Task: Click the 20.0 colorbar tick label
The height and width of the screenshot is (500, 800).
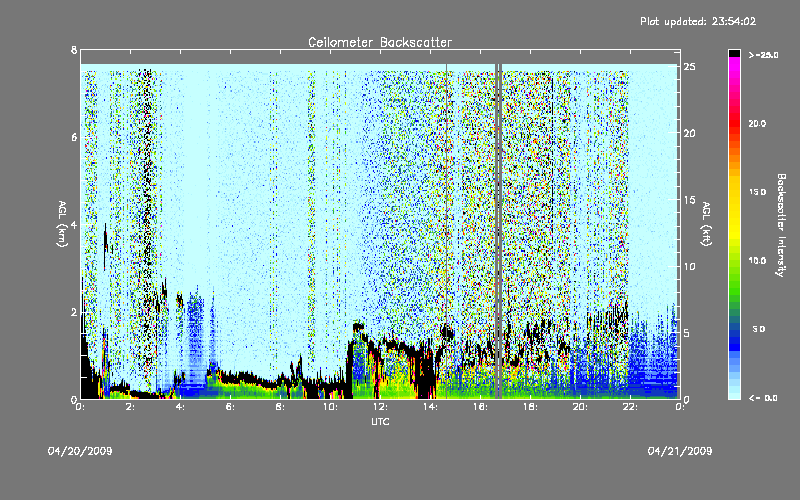Action: [x=757, y=123]
